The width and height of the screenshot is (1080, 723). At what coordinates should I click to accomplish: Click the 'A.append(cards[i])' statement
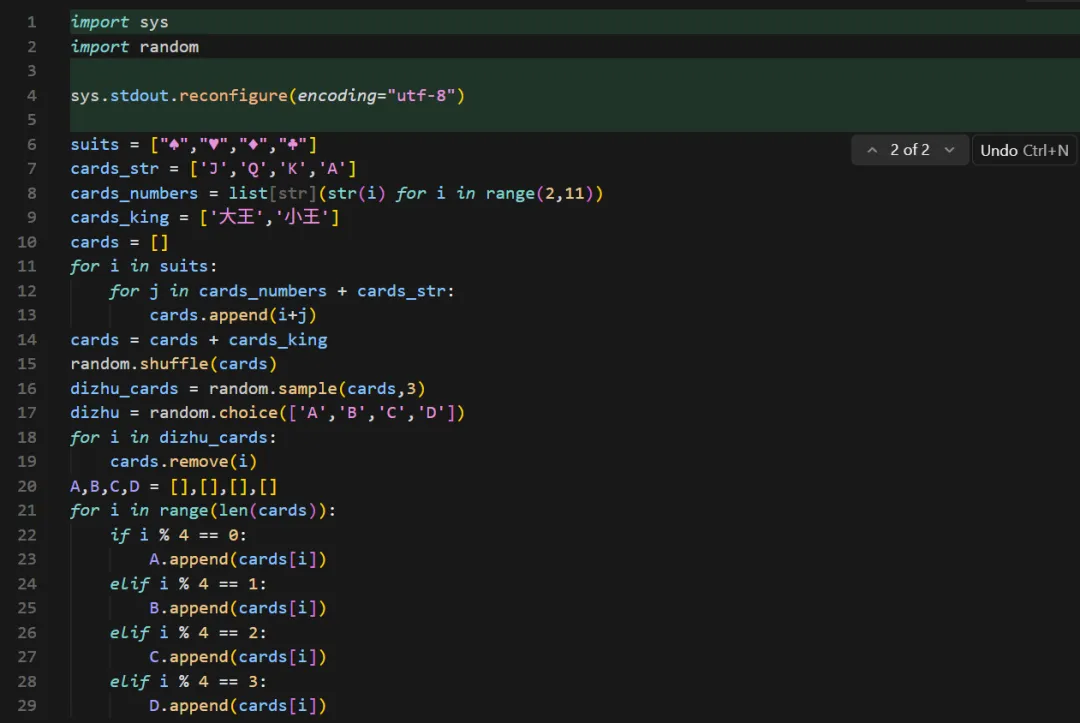pos(238,560)
